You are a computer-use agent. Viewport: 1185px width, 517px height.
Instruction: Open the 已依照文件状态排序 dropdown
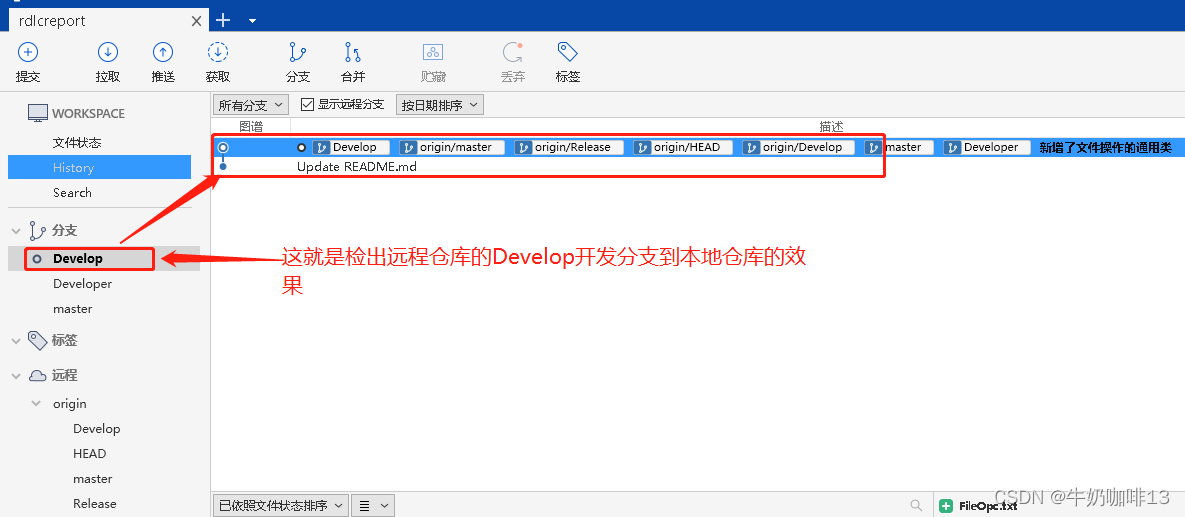click(280, 505)
